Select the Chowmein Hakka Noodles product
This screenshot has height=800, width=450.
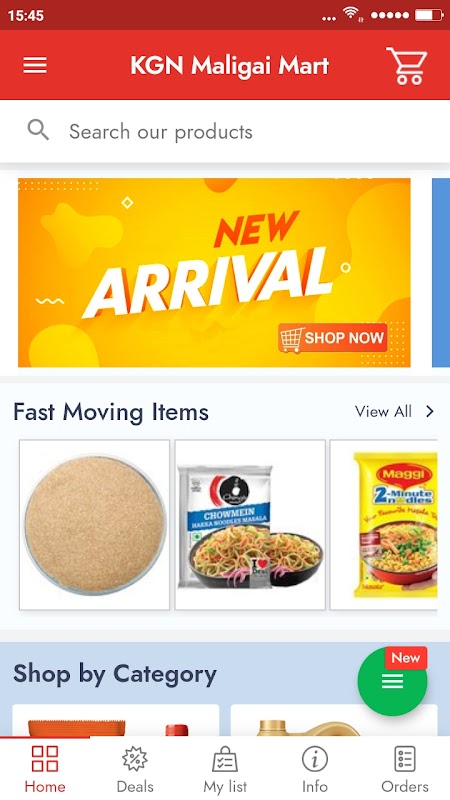[250, 525]
